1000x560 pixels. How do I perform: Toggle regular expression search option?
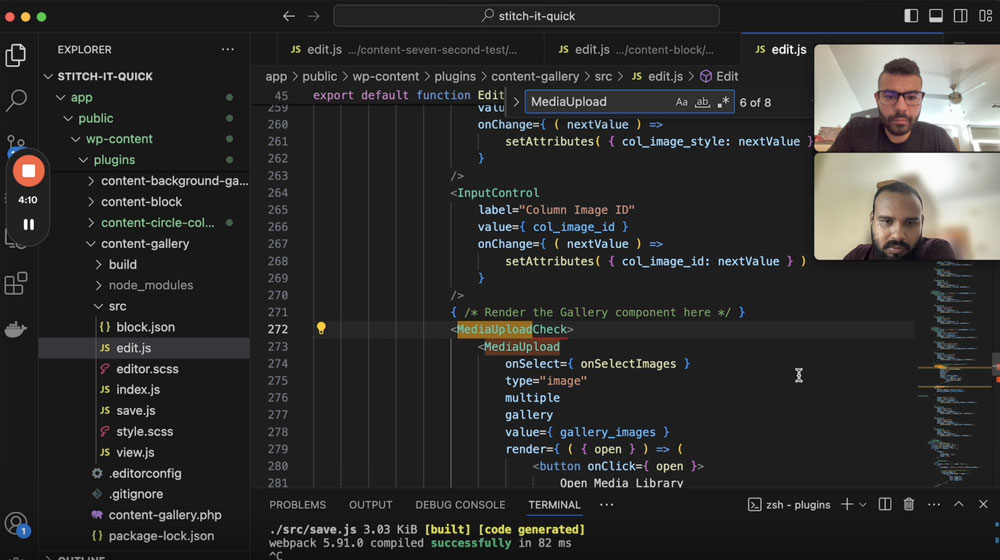point(723,102)
